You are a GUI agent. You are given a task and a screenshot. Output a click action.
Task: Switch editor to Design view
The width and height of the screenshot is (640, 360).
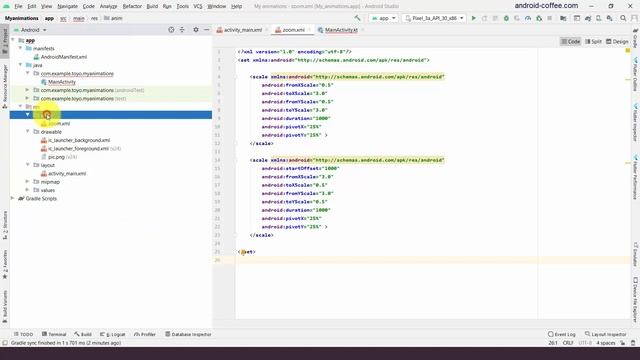[x=617, y=41]
